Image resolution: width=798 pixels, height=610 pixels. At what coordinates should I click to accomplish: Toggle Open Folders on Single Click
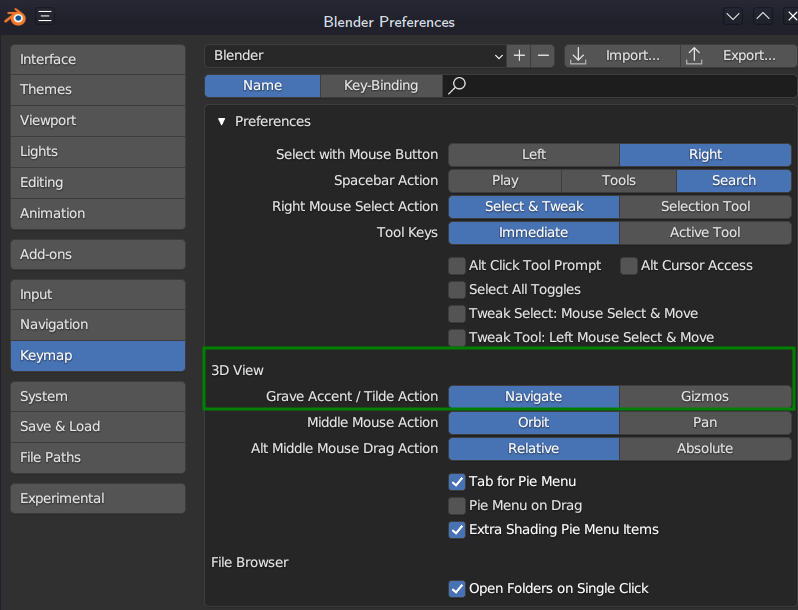[457, 589]
